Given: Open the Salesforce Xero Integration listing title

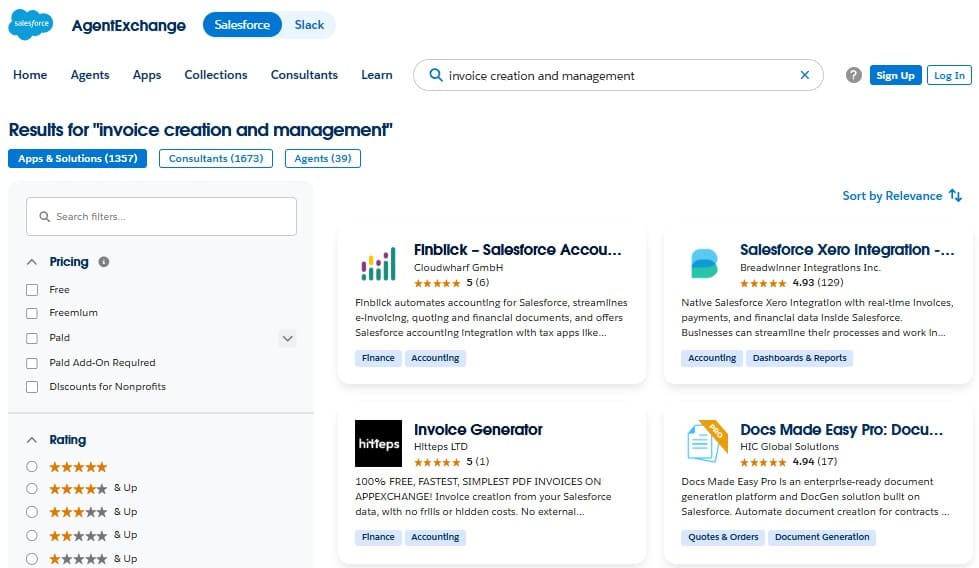Looking at the screenshot, I should click(847, 250).
